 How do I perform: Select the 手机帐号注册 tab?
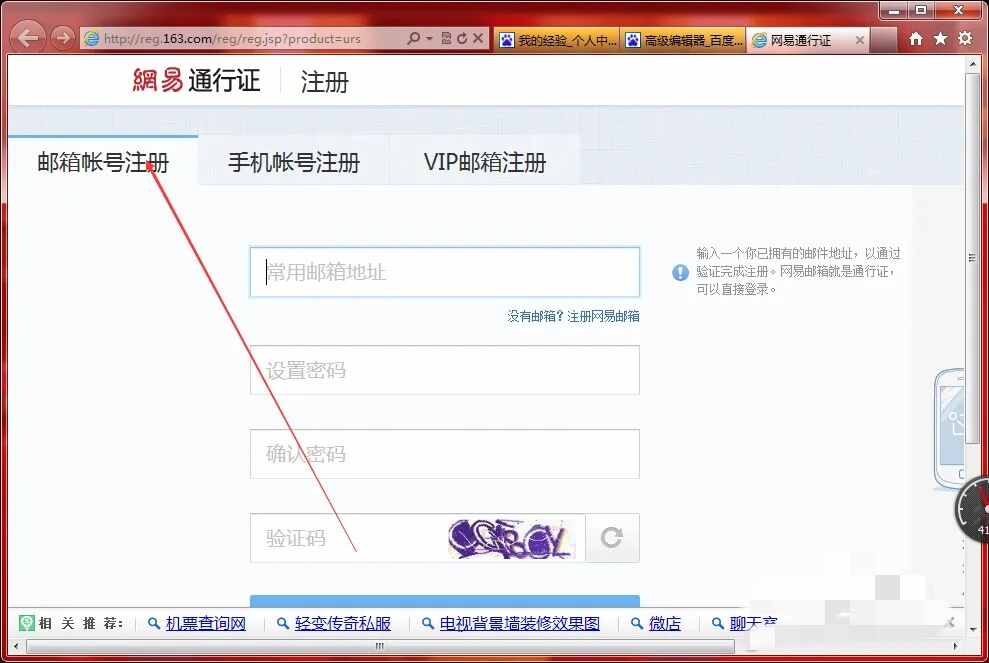[294, 162]
